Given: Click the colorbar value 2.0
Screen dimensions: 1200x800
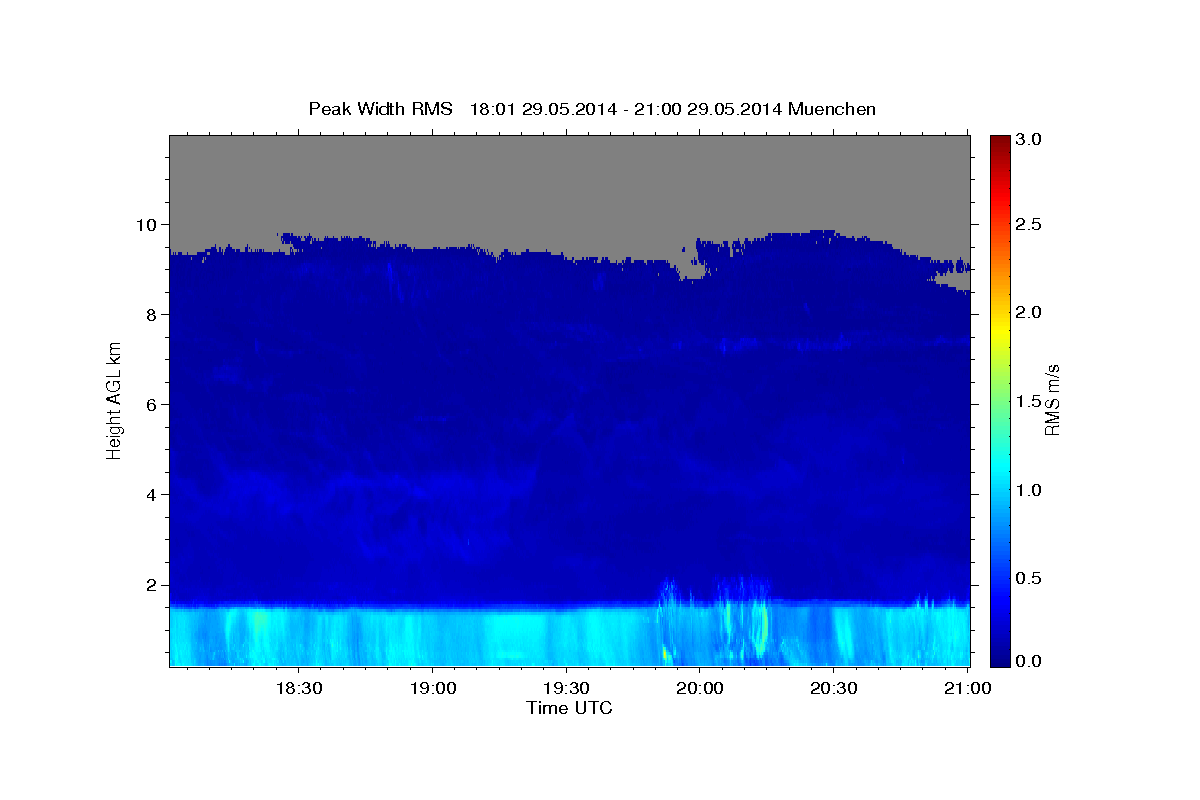Looking at the screenshot, I should [x=1029, y=312].
